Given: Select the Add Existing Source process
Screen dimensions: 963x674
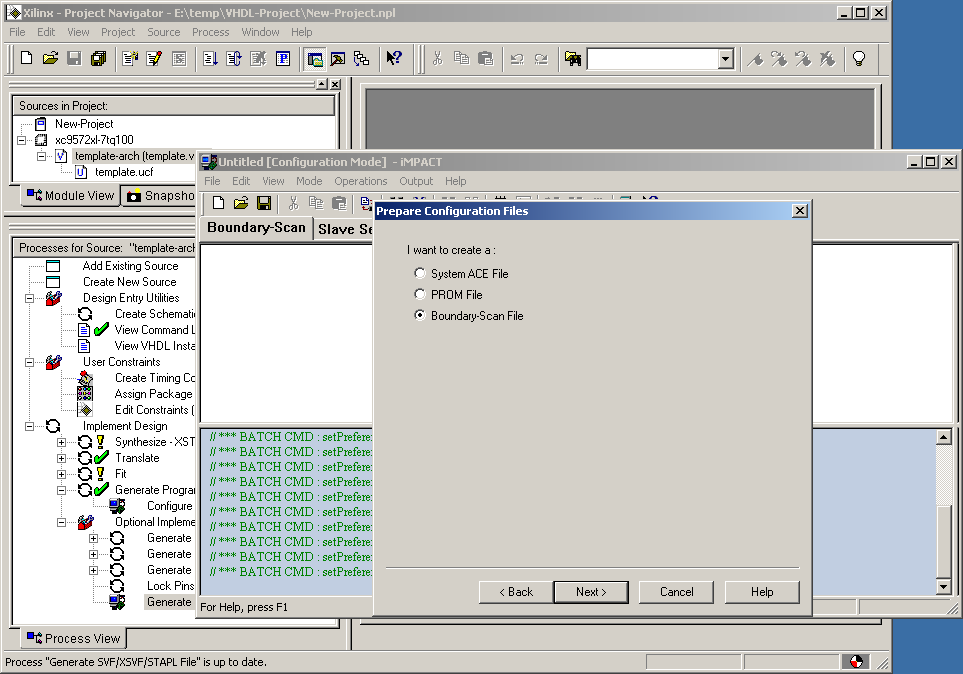Looking at the screenshot, I should 130,266.
